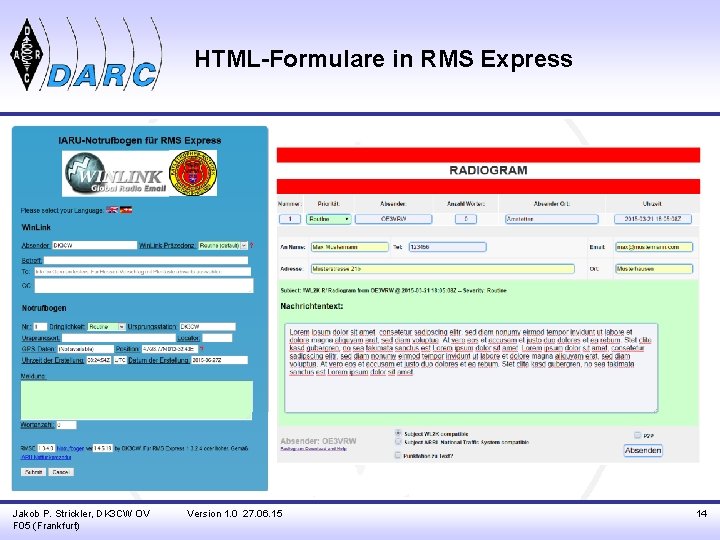
Task: Click the Anzahl Wörter field
Action: point(466,219)
